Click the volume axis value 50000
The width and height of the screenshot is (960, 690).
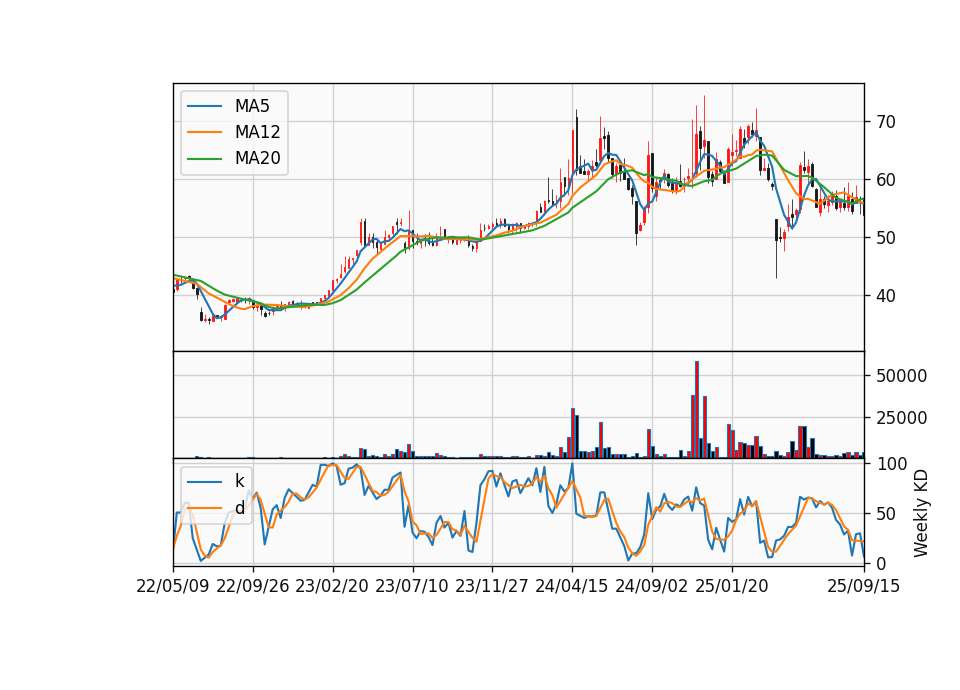901,376
